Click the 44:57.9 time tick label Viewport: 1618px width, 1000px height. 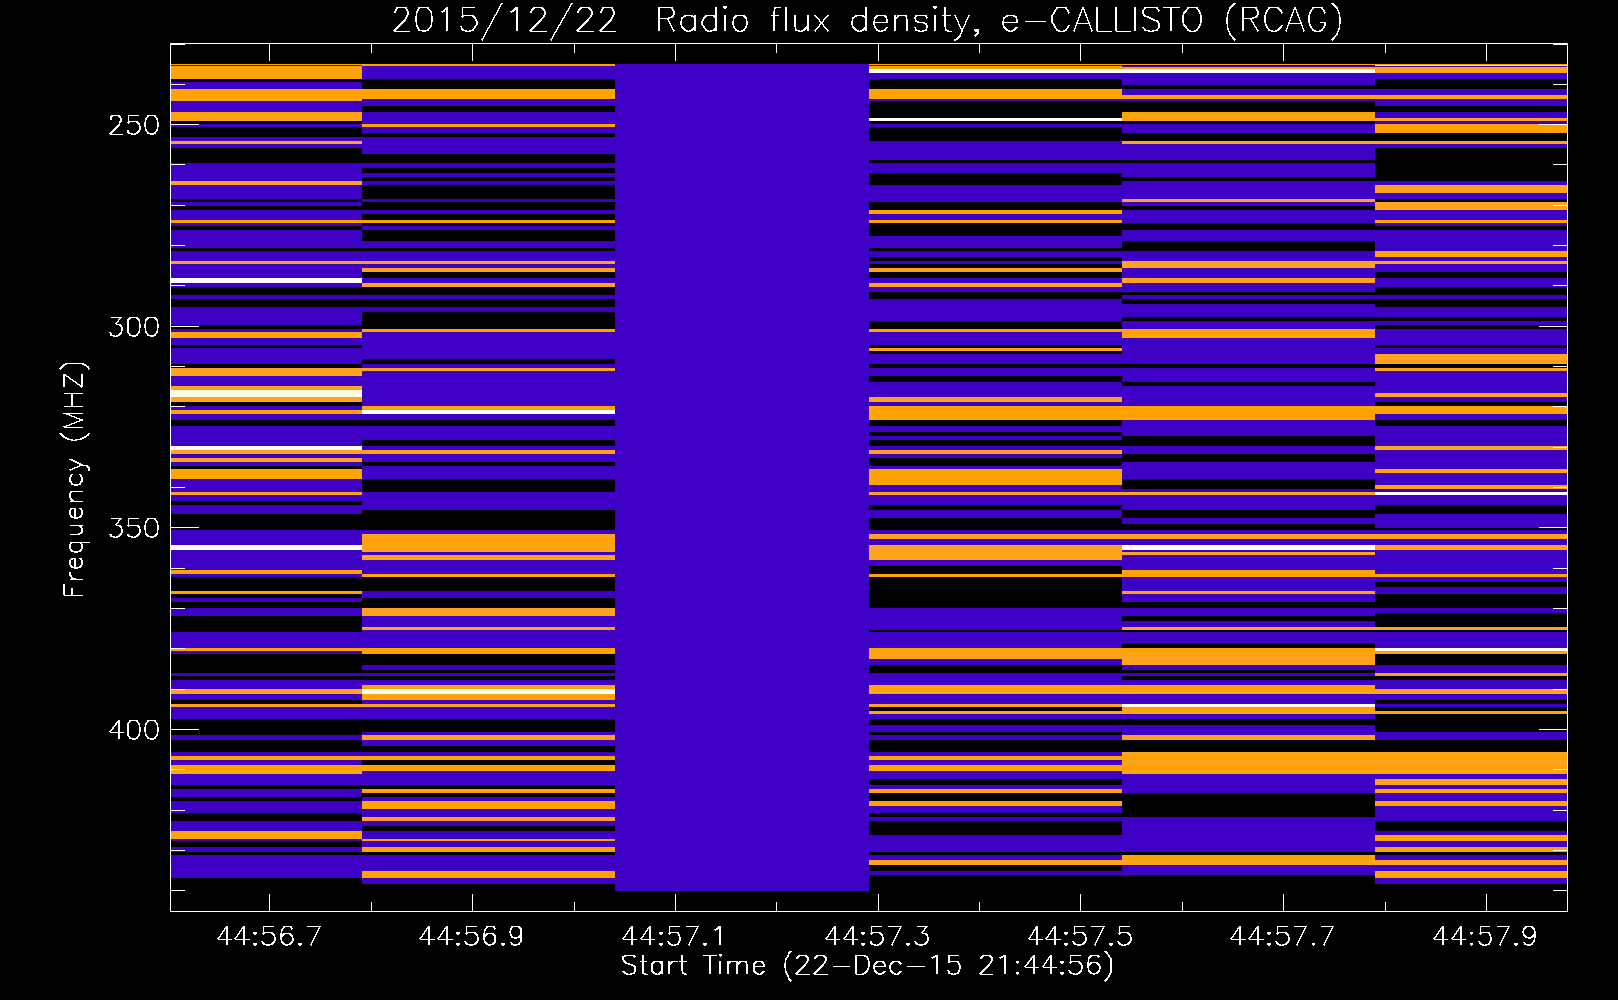[1485, 936]
